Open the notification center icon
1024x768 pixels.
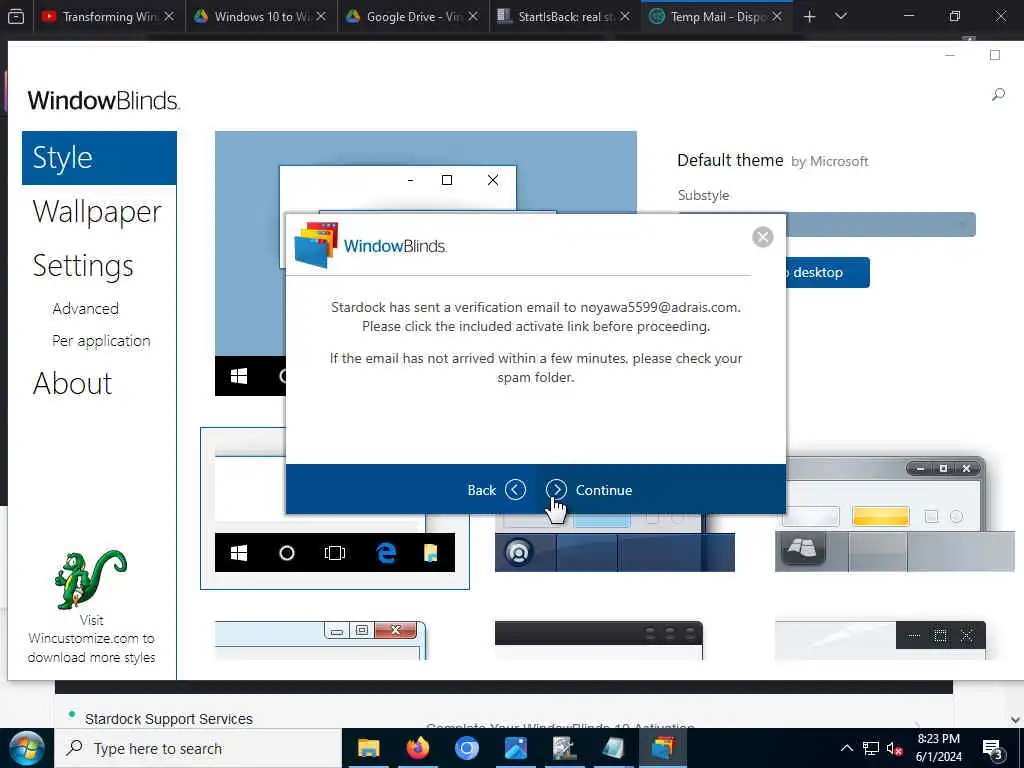[x=992, y=749]
